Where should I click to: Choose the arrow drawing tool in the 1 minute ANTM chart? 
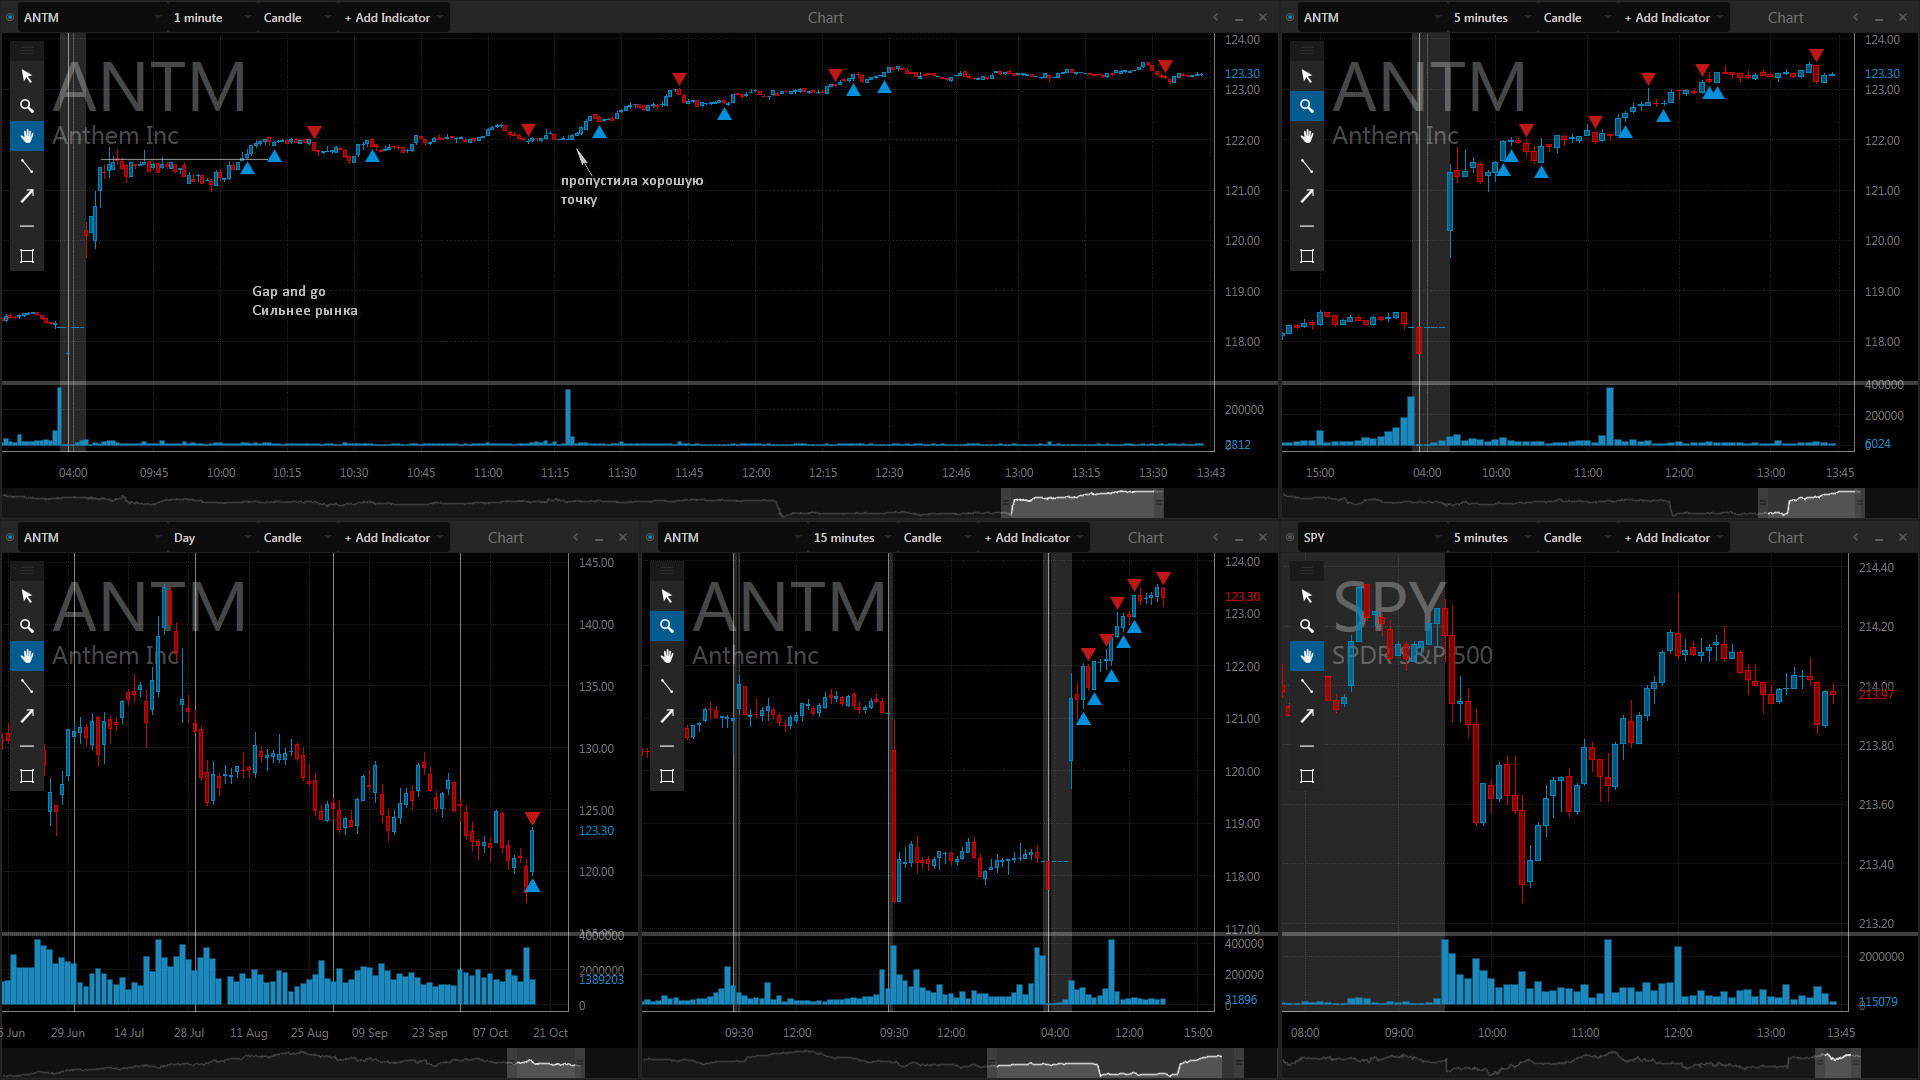[x=27, y=196]
